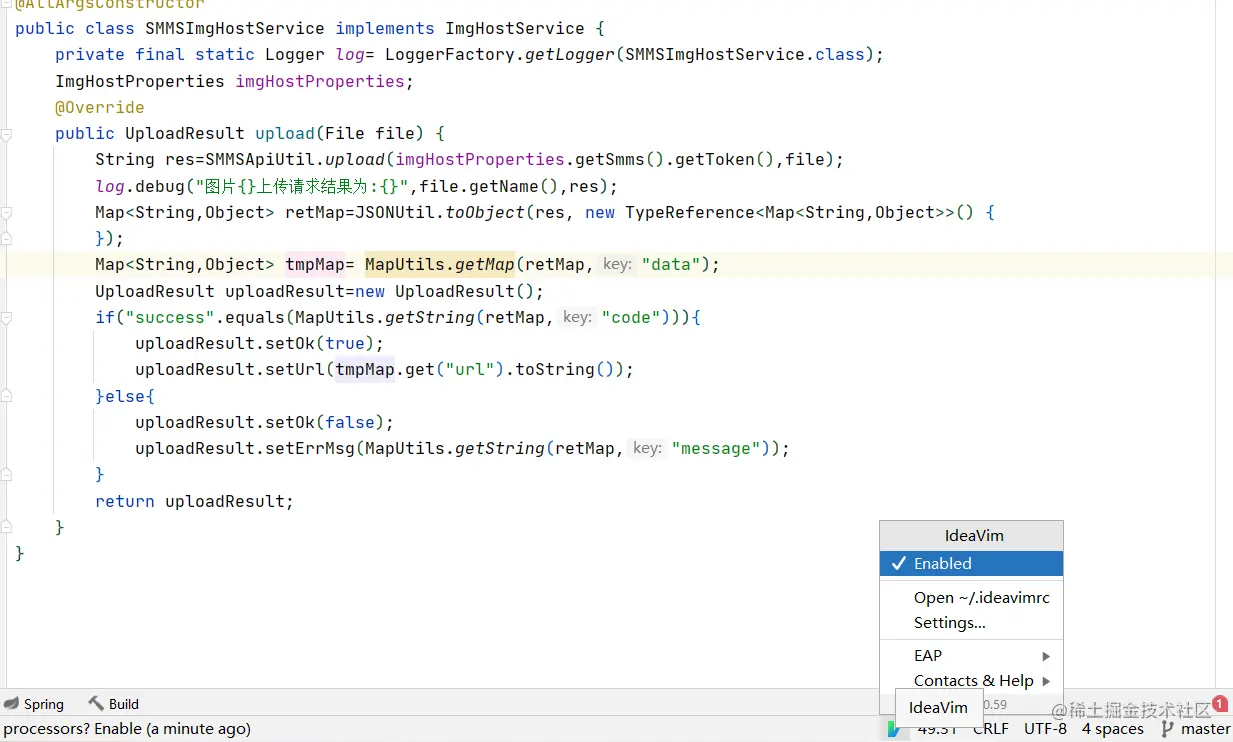Expand the EAP submenu

[x=971, y=655]
